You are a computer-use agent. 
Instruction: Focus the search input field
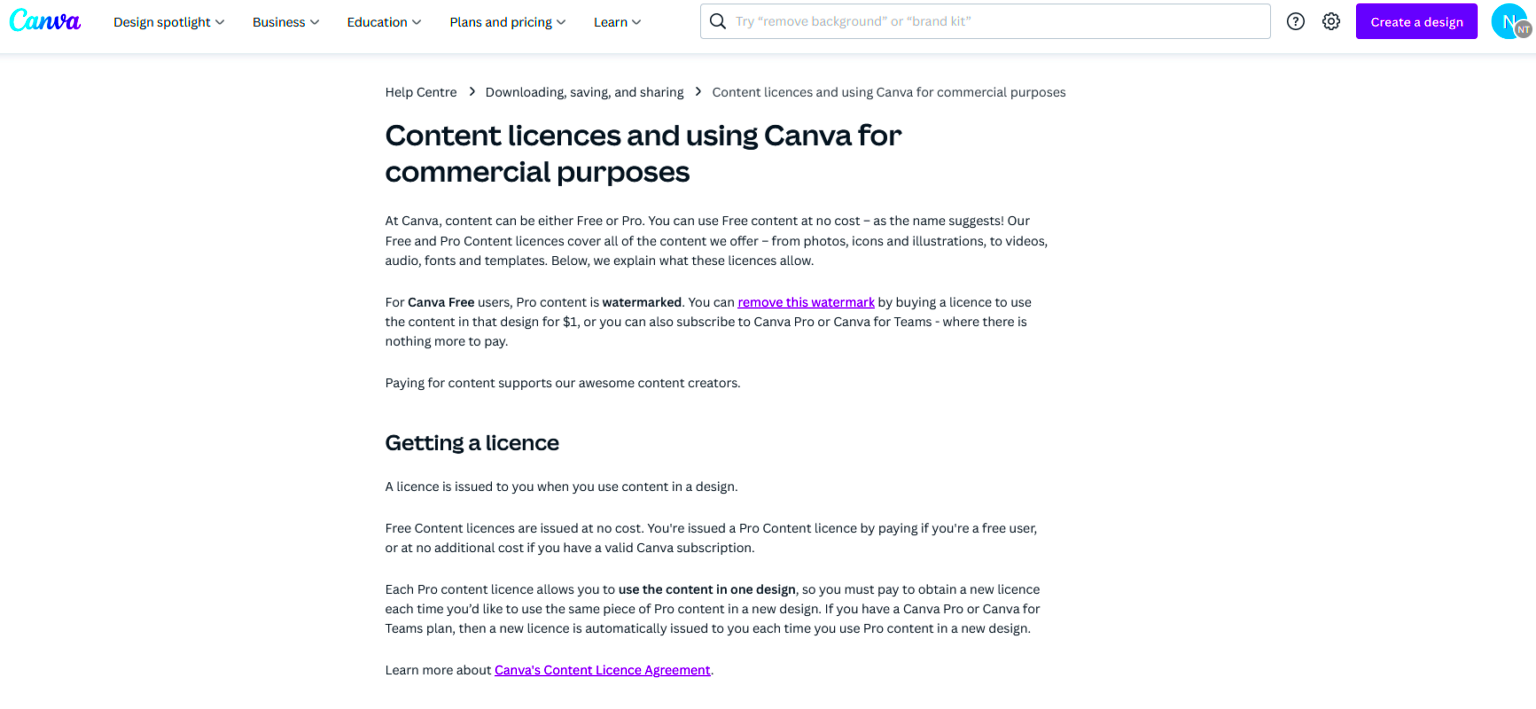[985, 21]
